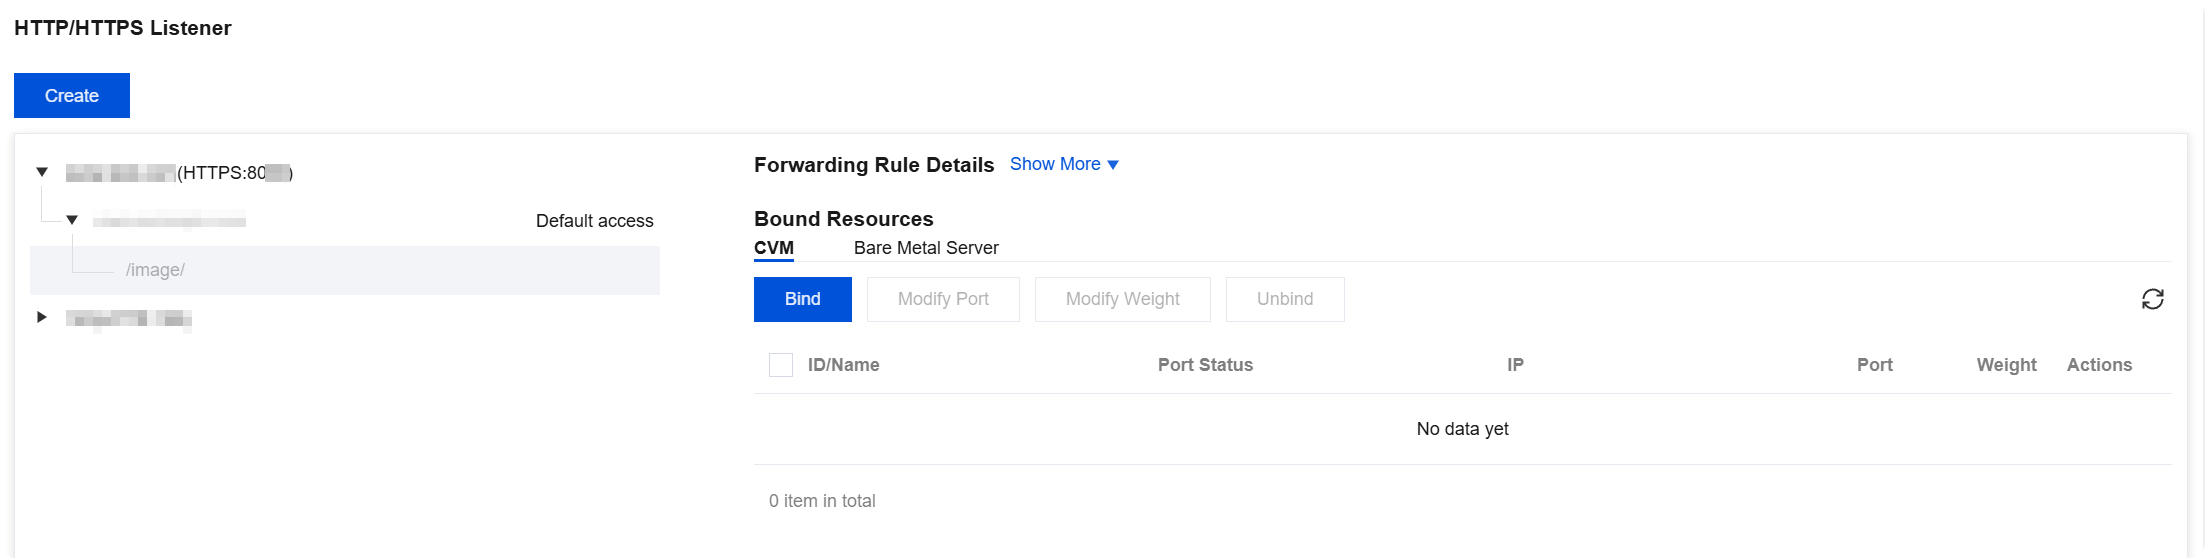Refresh the bound resources list

(x=2152, y=299)
